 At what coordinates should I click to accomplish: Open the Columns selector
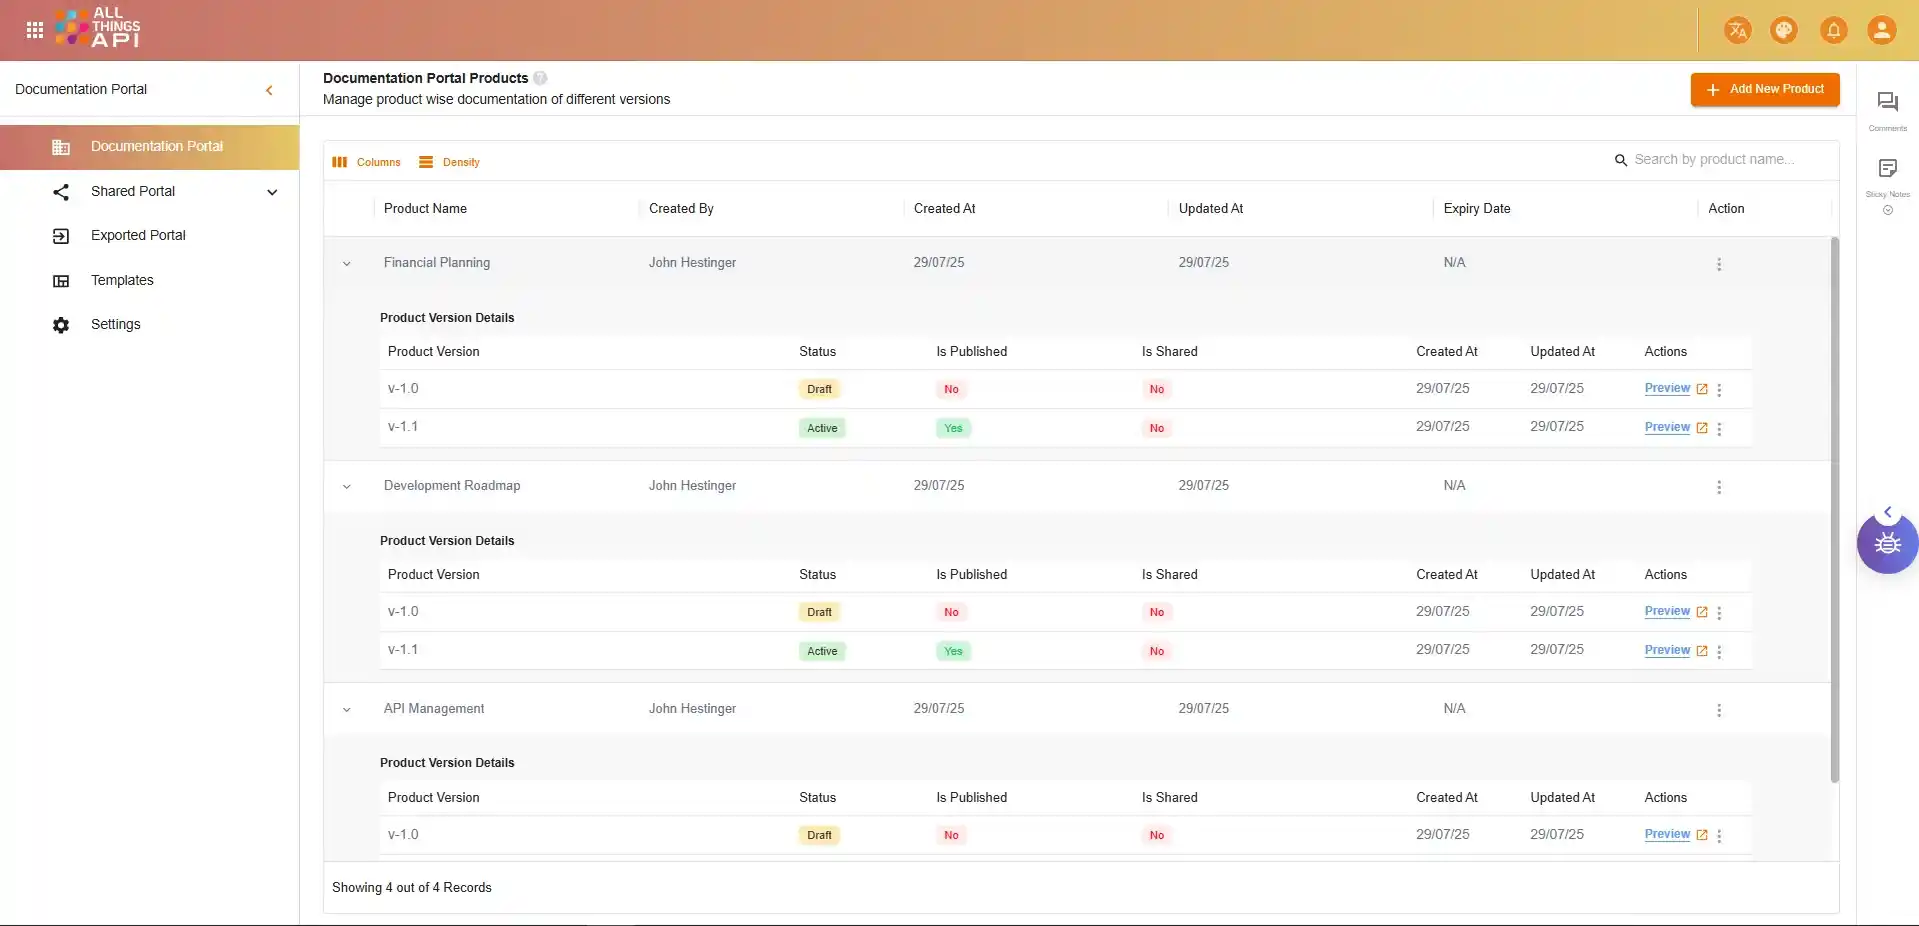coord(367,162)
